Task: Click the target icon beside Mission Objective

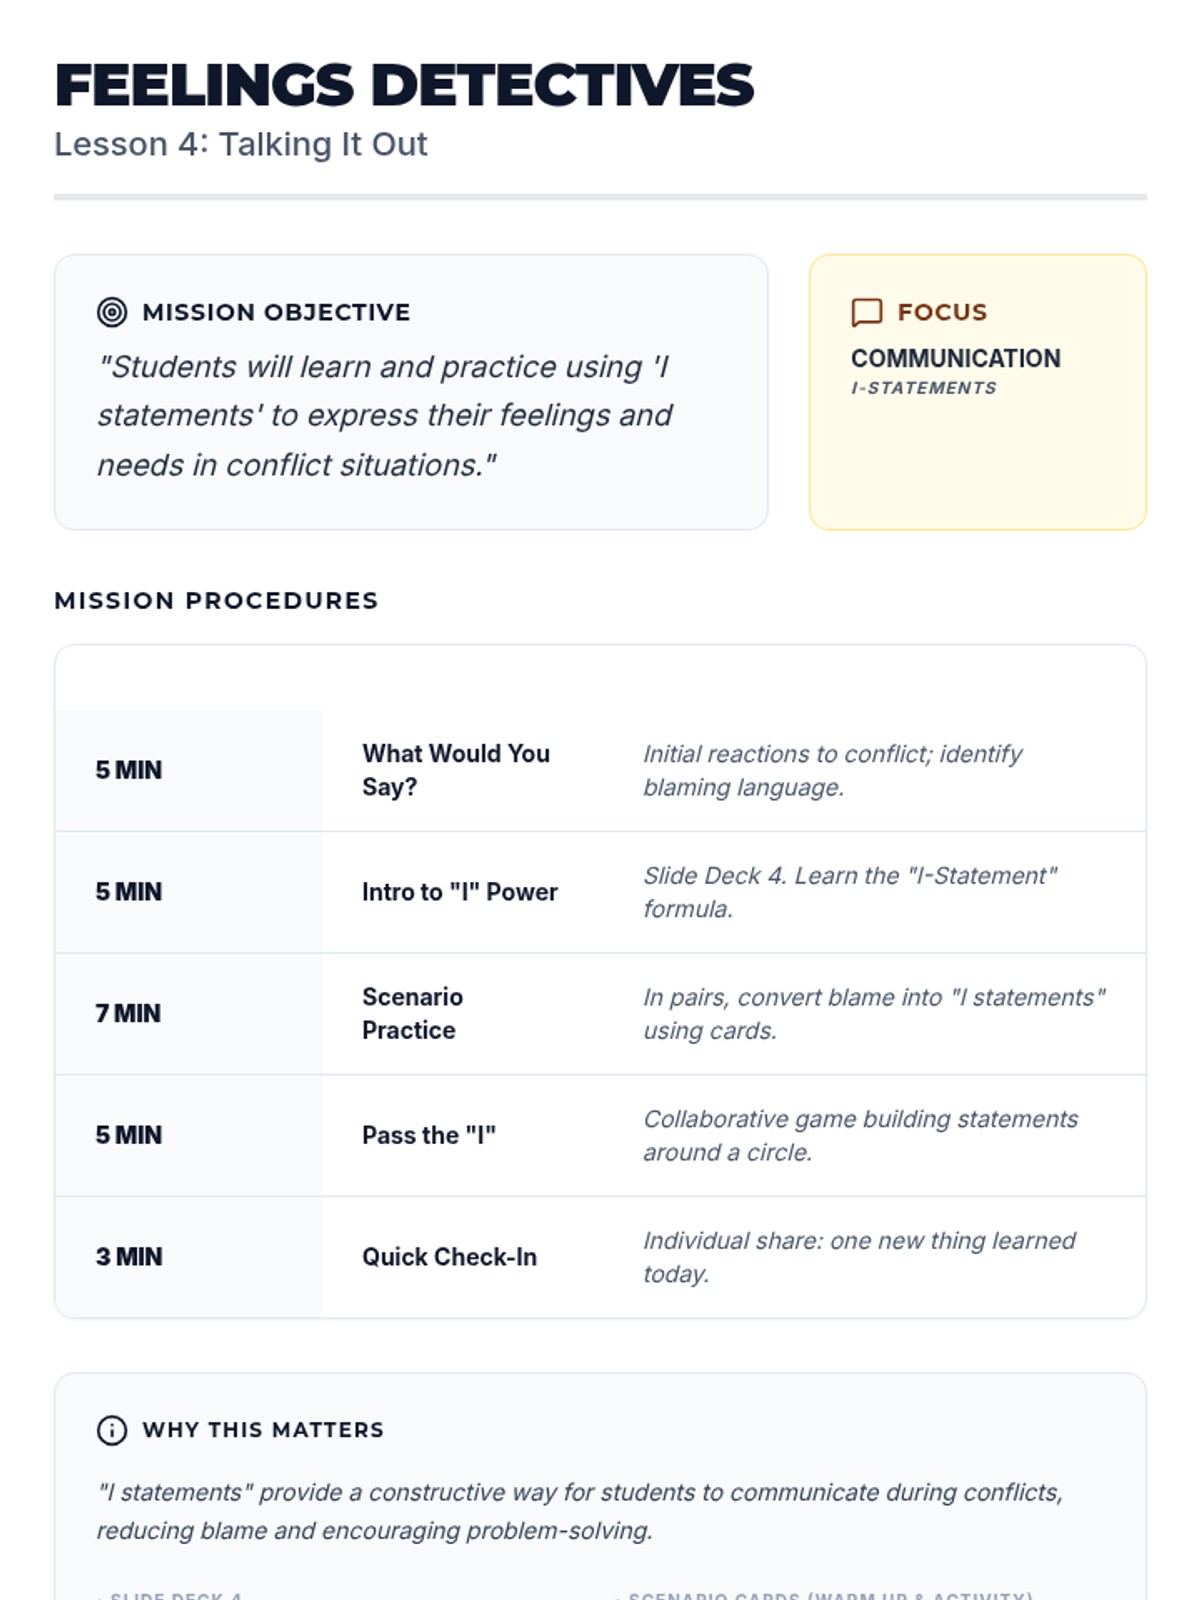Action: click(x=112, y=312)
